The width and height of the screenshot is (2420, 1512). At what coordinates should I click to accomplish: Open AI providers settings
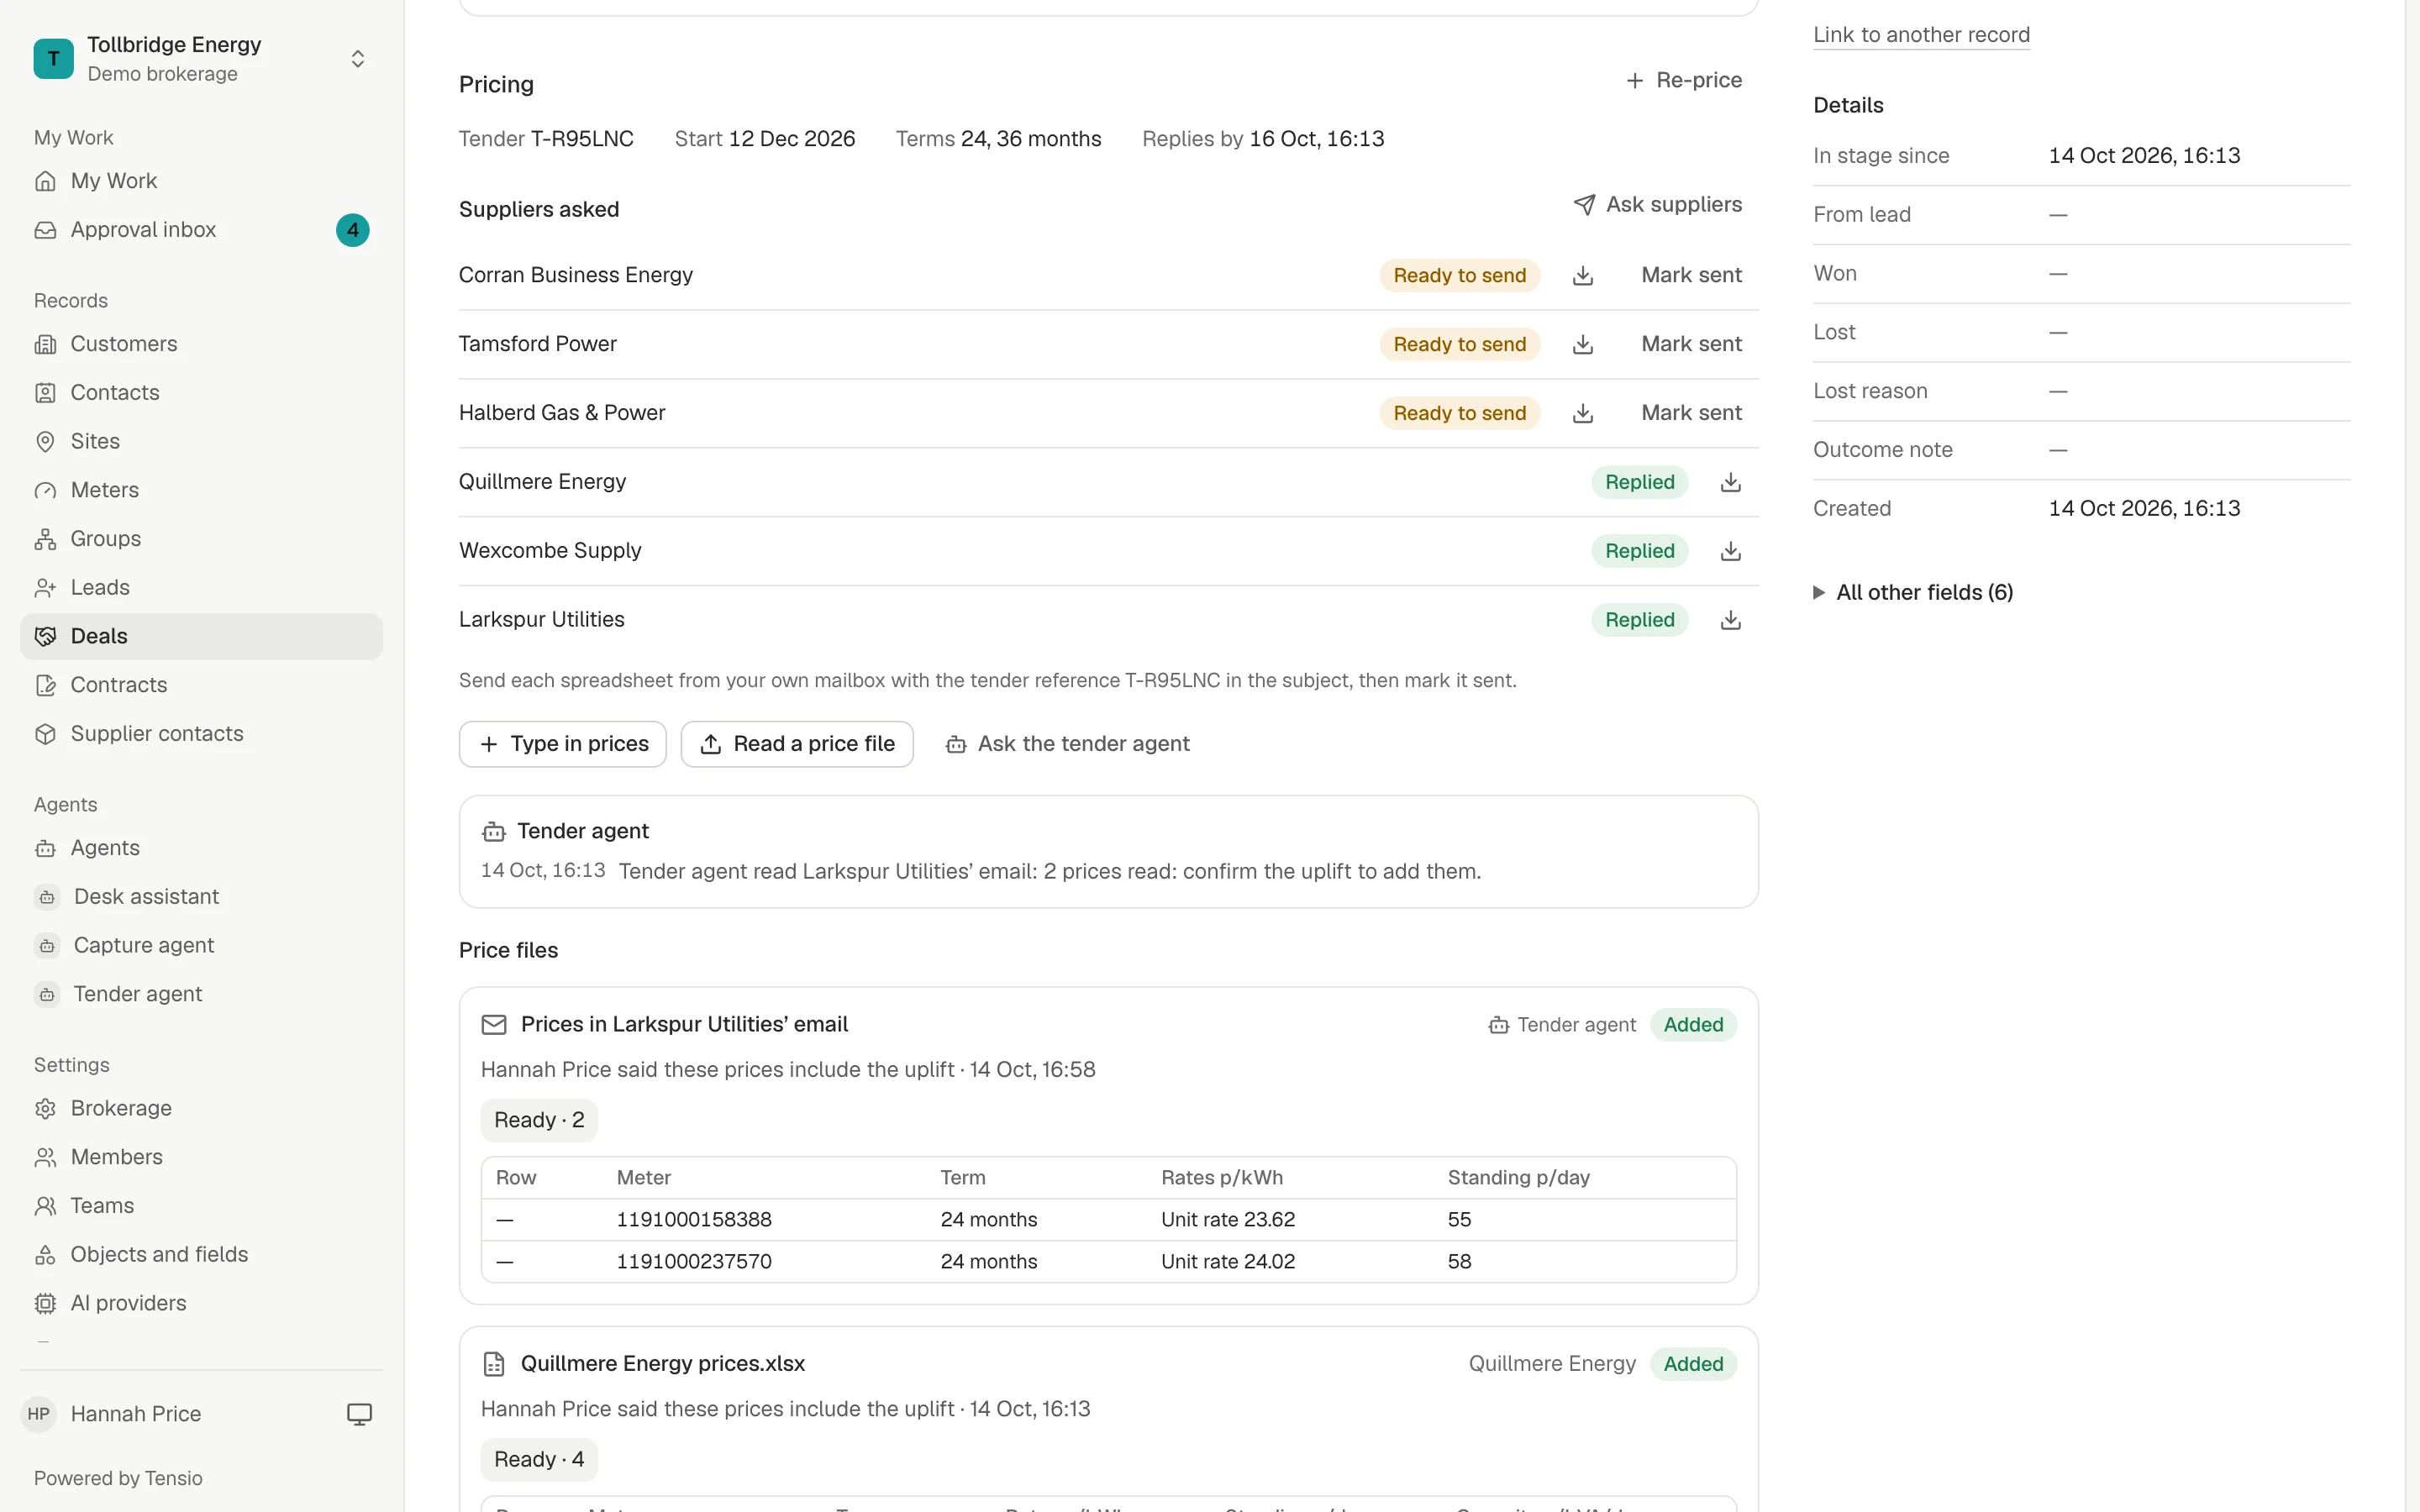point(201,1303)
